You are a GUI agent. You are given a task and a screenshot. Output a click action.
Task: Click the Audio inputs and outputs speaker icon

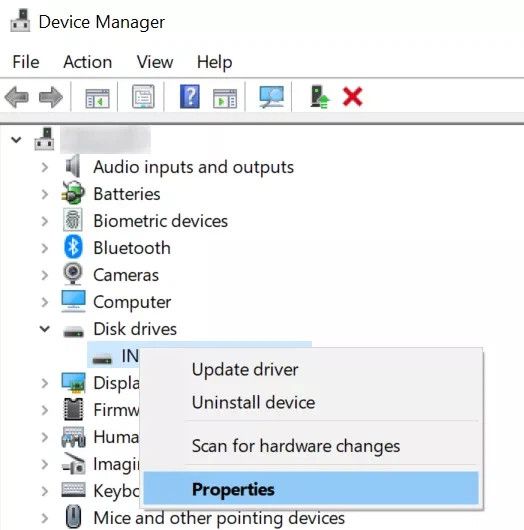point(73,166)
